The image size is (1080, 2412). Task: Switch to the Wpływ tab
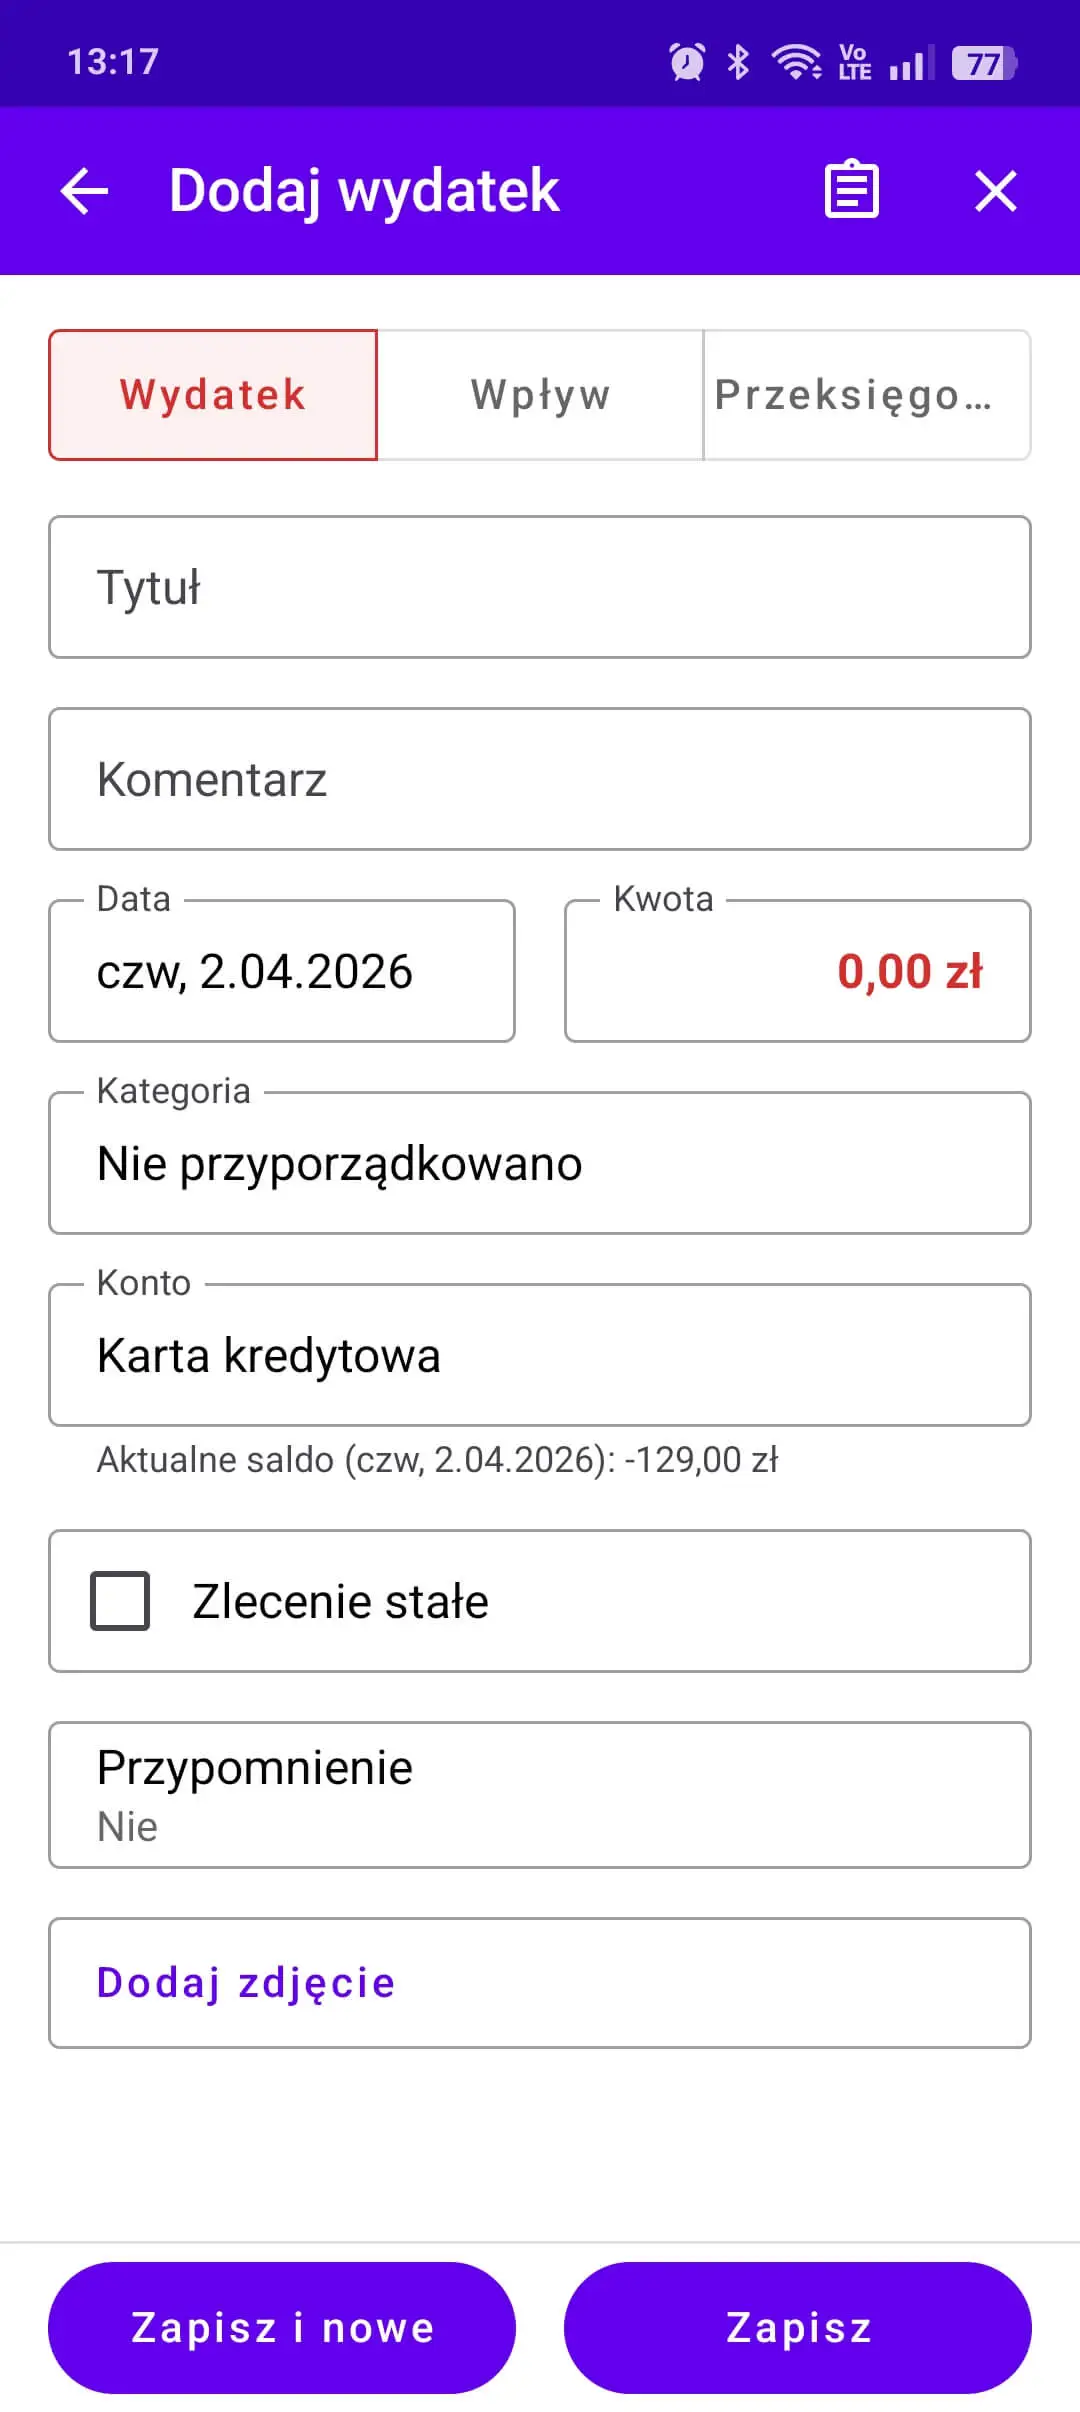pos(540,395)
